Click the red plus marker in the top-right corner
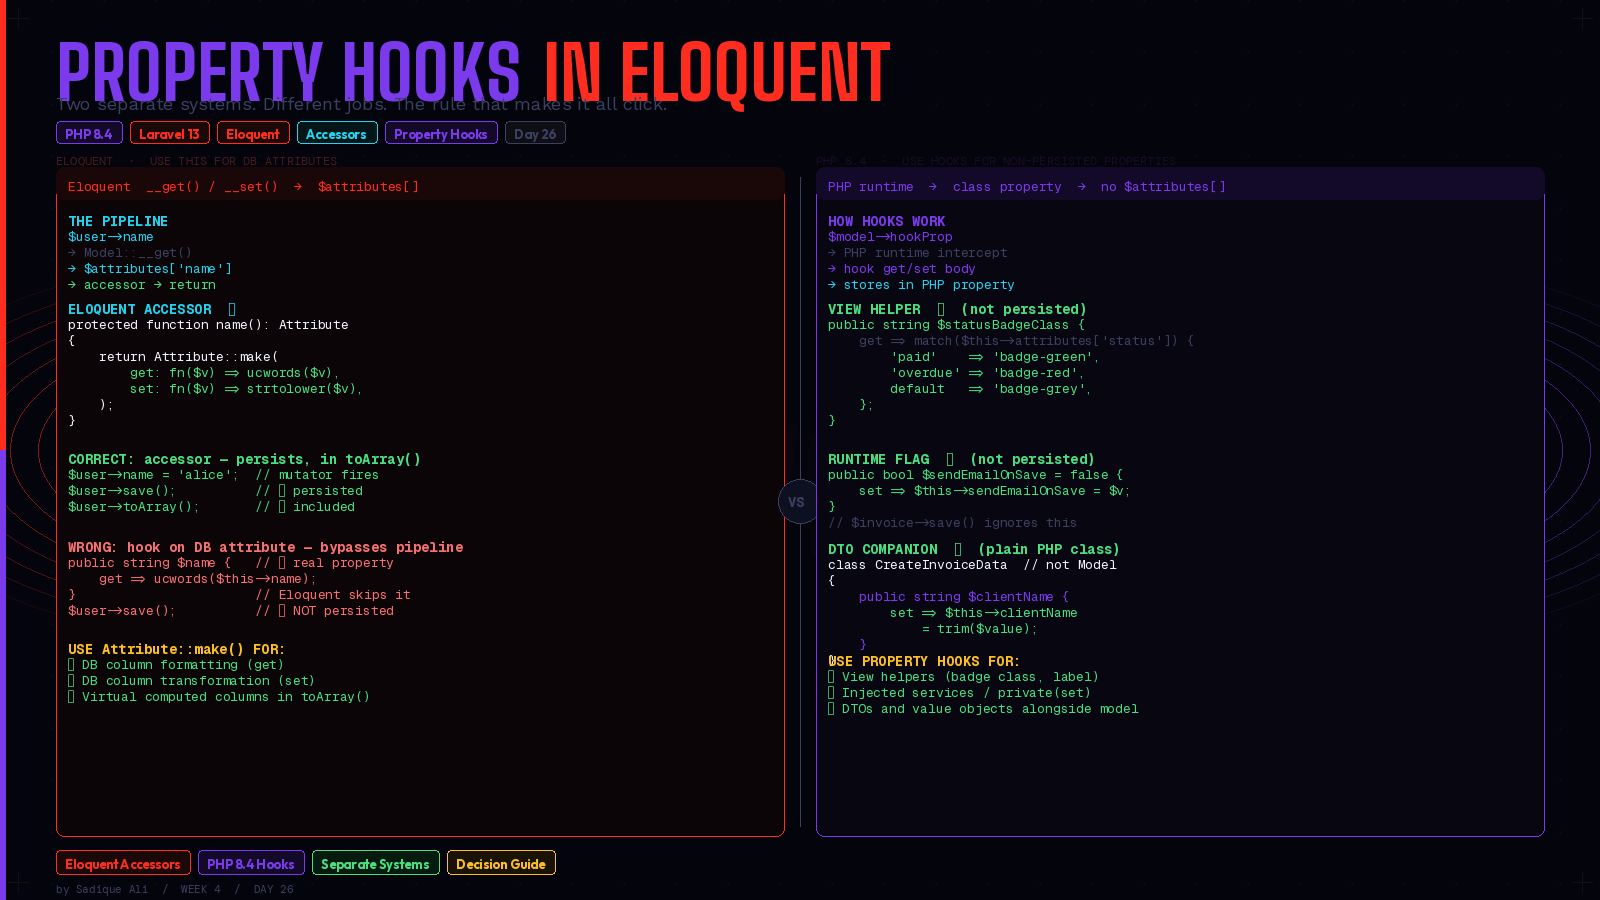 [x=1583, y=17]
